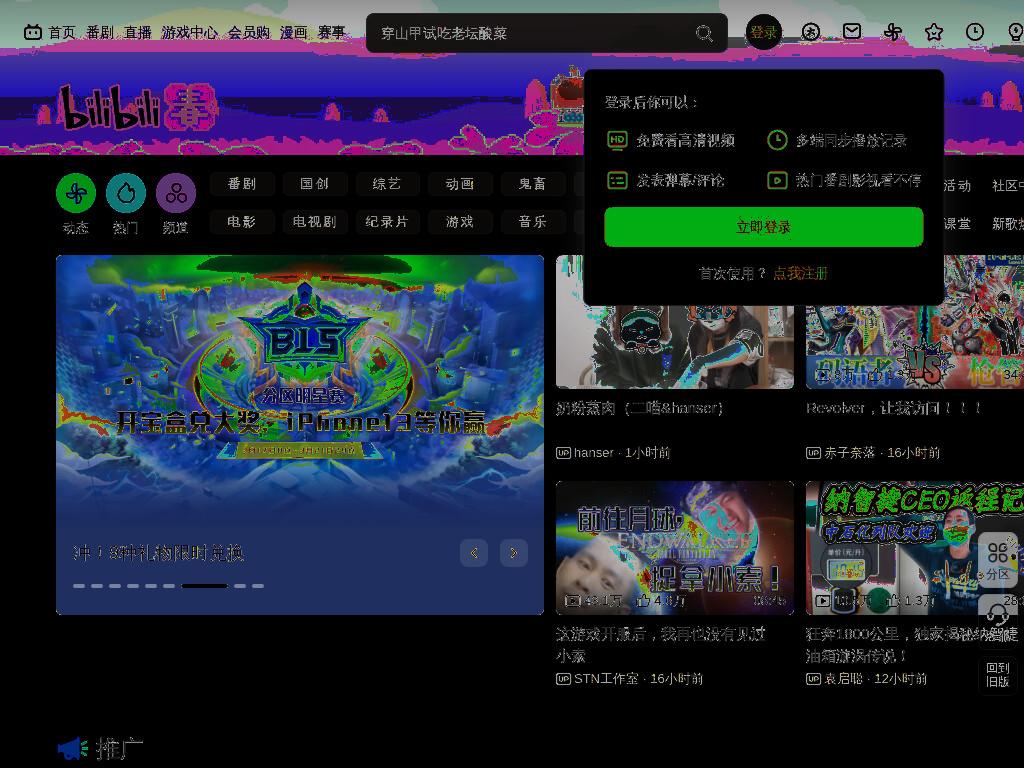This screenshot has width=1024, height=768.
Task: Open carousel caption 冲！8种礼物限时兑换
Action: (x=159, y=554)
